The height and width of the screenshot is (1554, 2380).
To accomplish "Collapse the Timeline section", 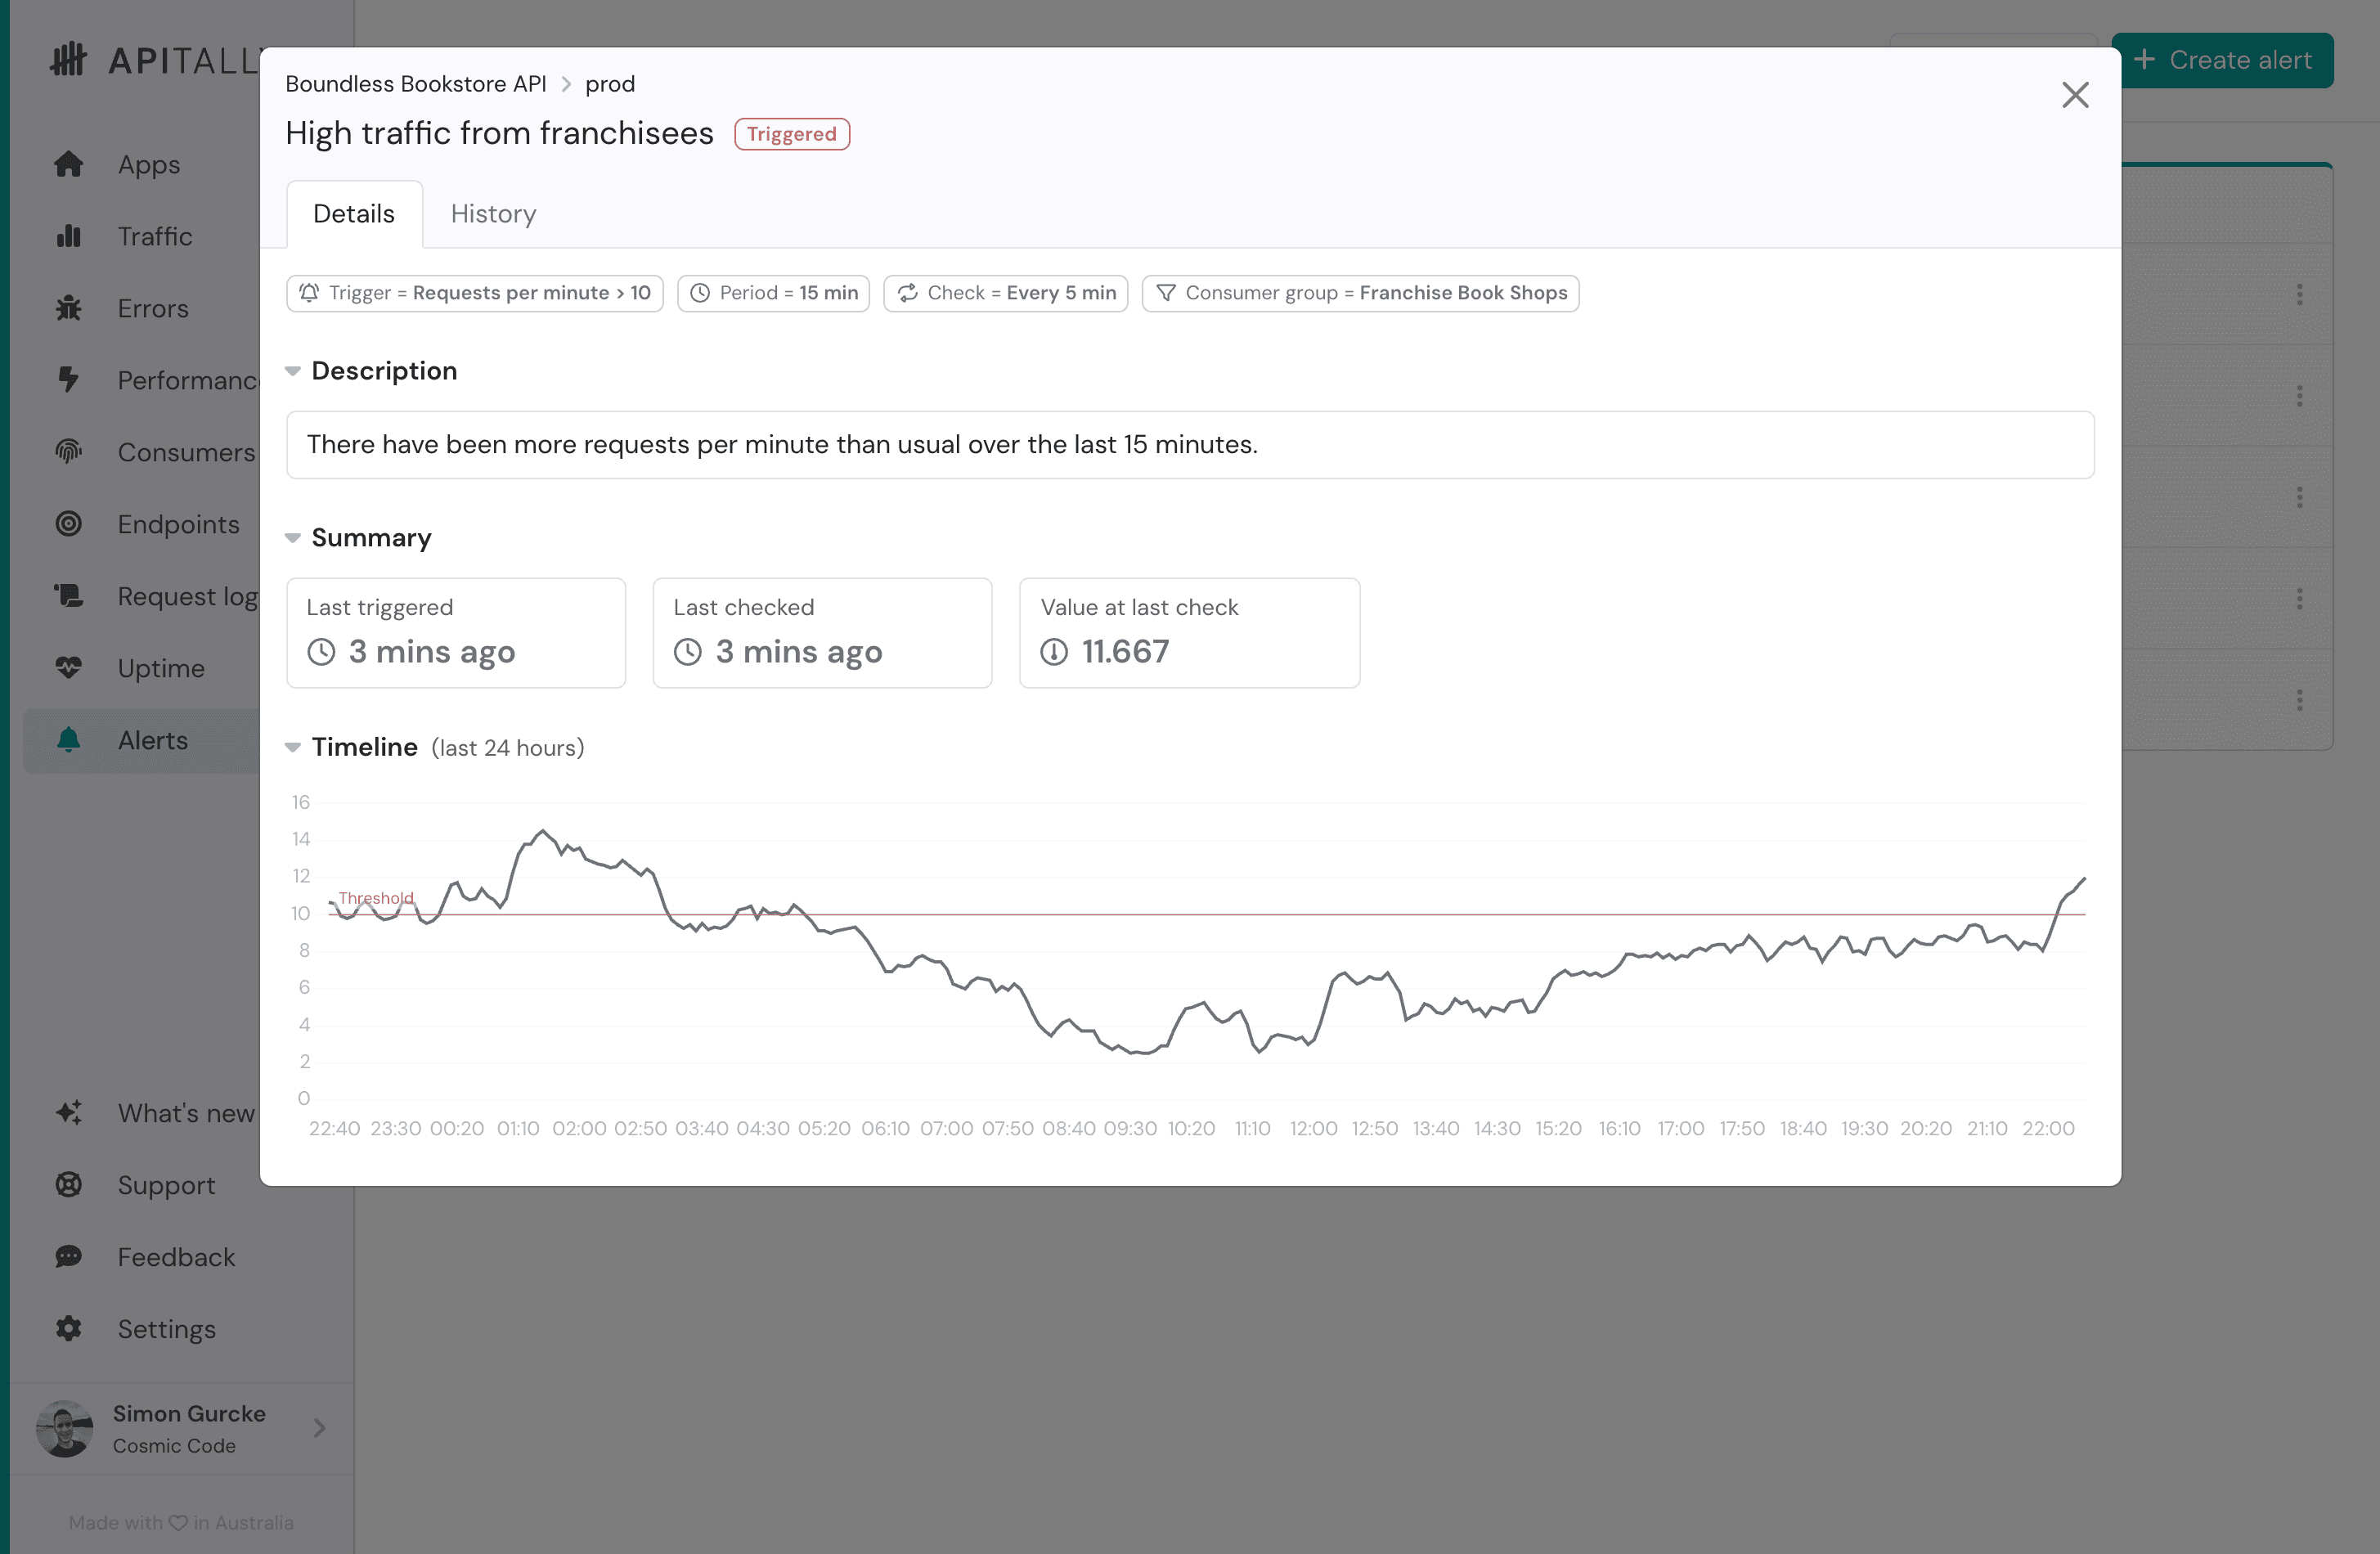I will point(291,748).
